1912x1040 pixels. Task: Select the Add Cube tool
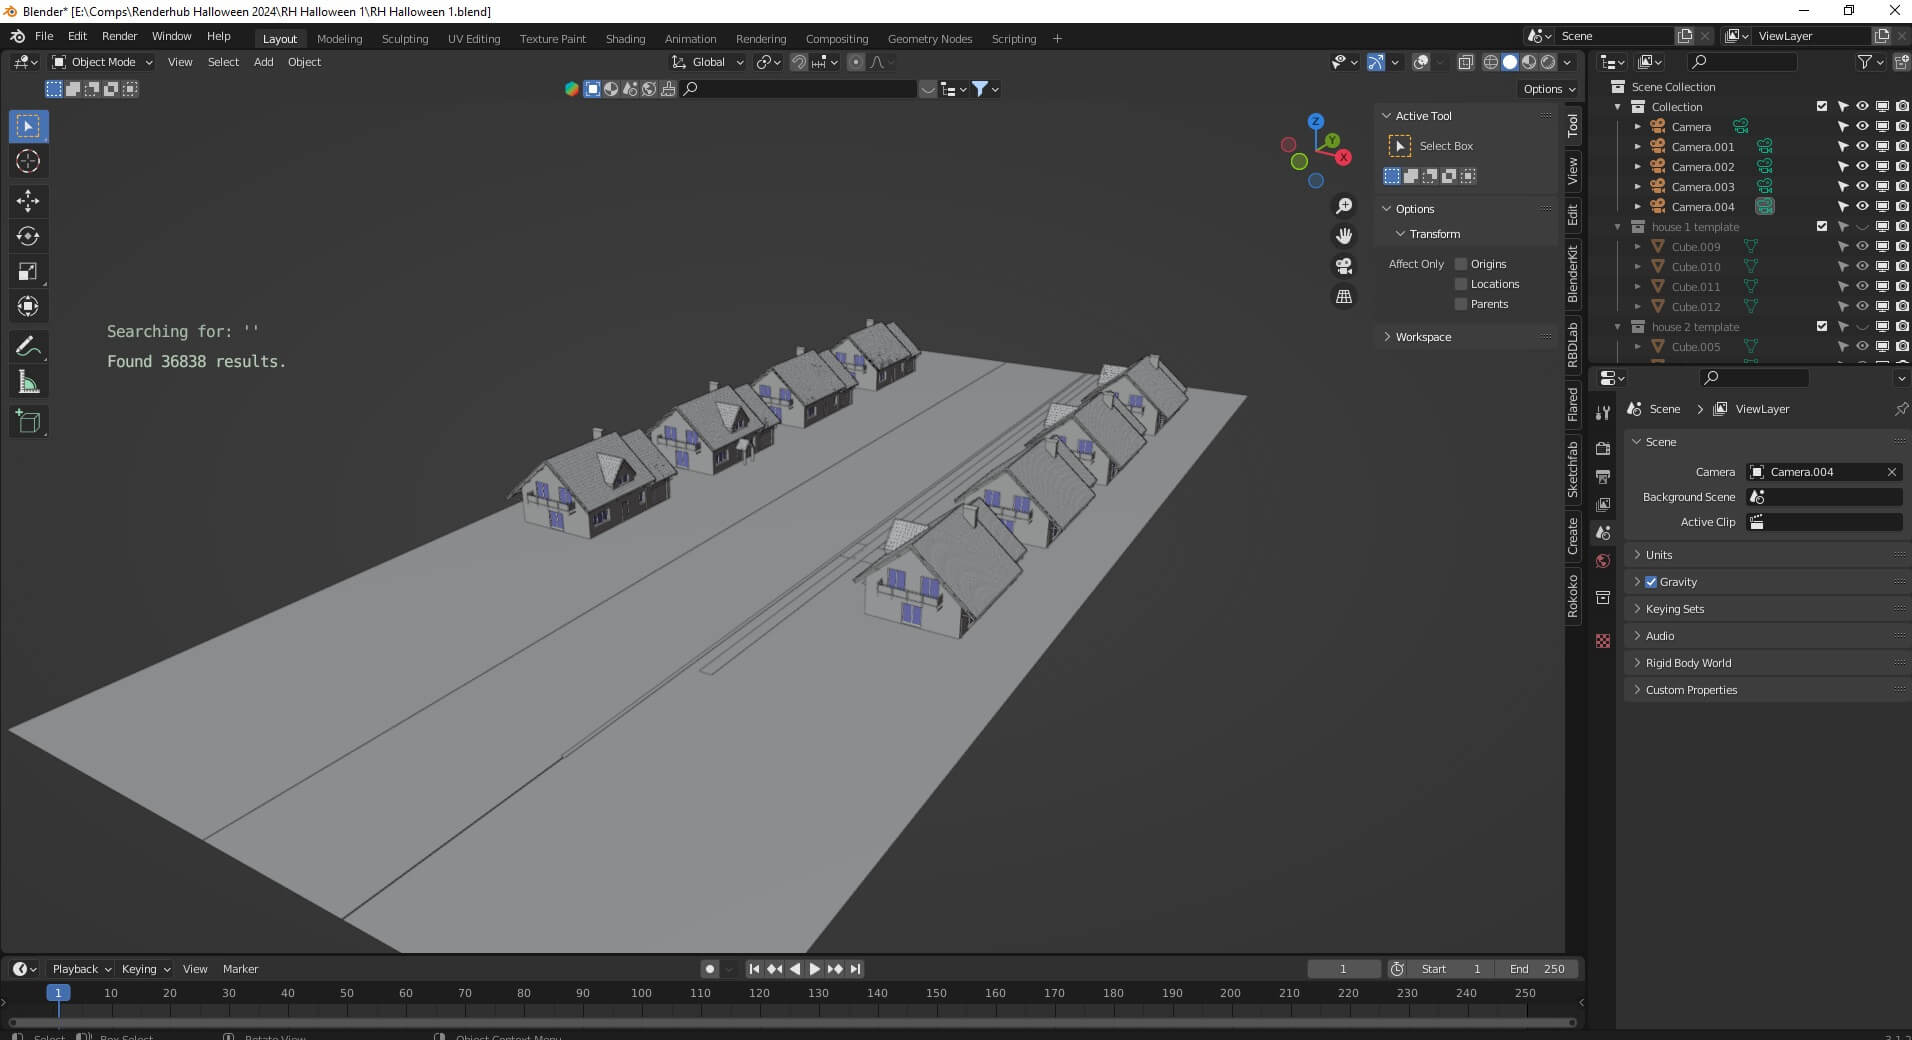[28, 421]
